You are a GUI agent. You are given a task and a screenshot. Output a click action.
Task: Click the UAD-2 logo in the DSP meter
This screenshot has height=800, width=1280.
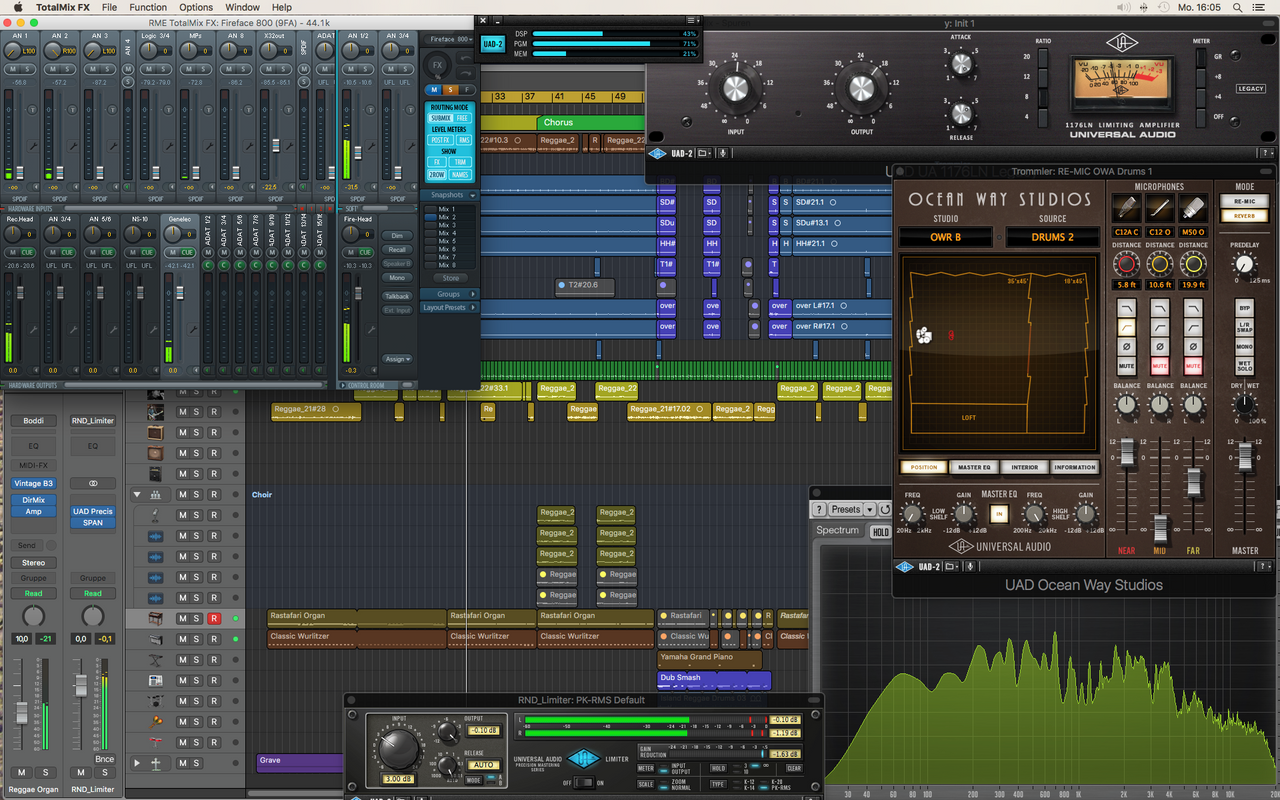coord(492,44)
